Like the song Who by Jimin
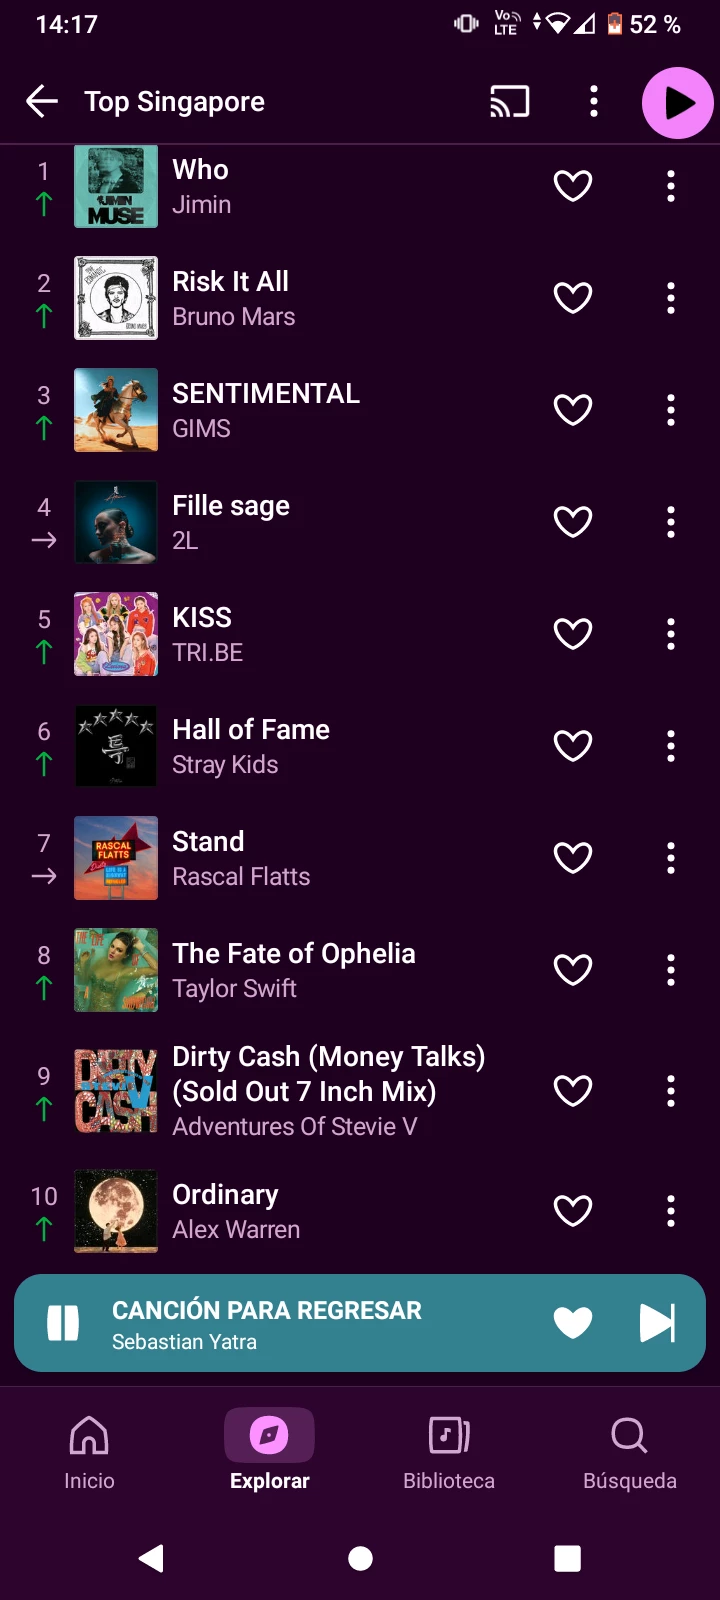 (573, 186)
